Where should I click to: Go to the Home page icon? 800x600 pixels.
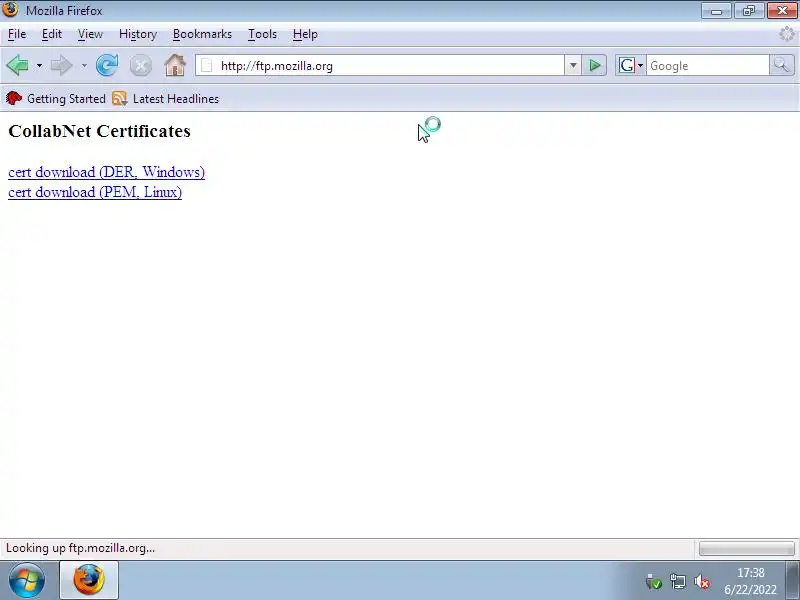[175, 65]
